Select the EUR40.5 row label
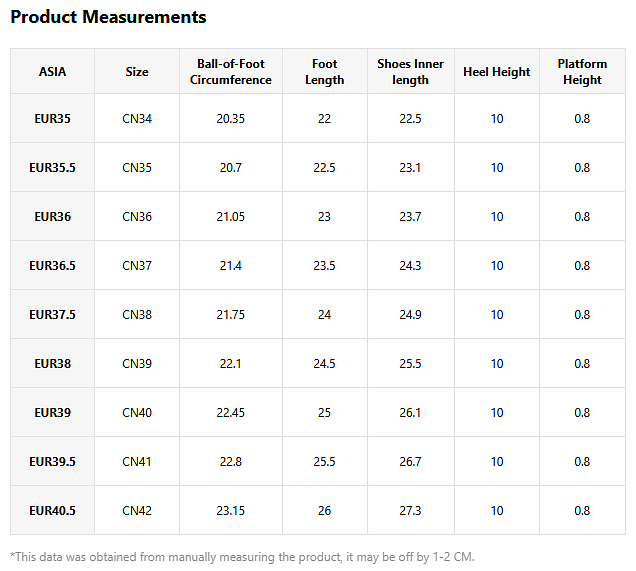 52,511
